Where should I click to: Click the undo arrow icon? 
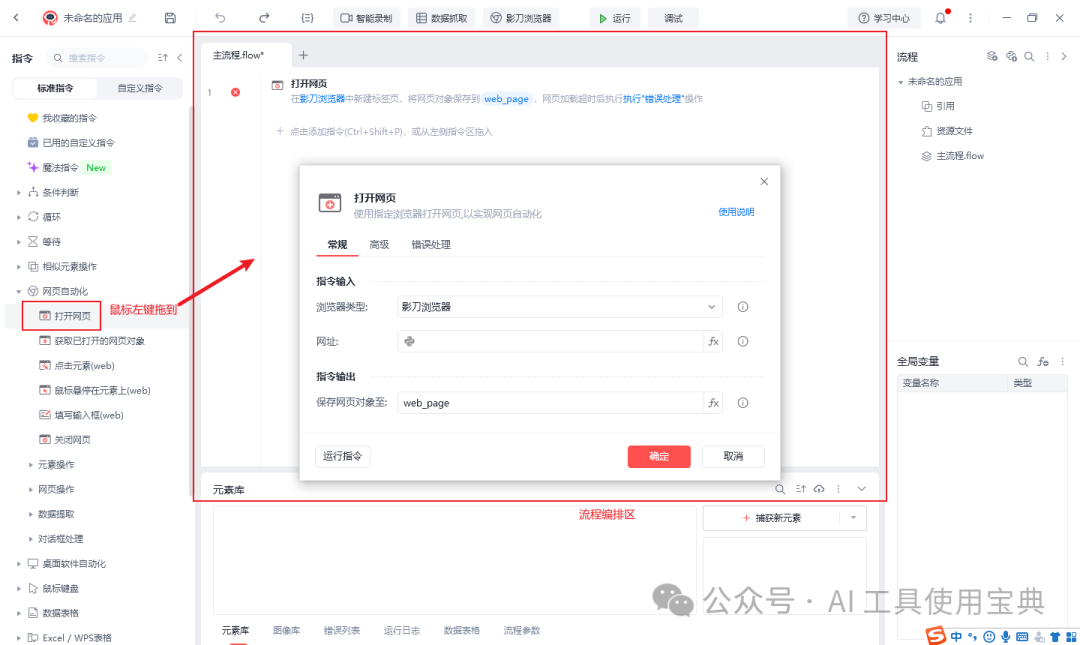(x=220, y=18)
